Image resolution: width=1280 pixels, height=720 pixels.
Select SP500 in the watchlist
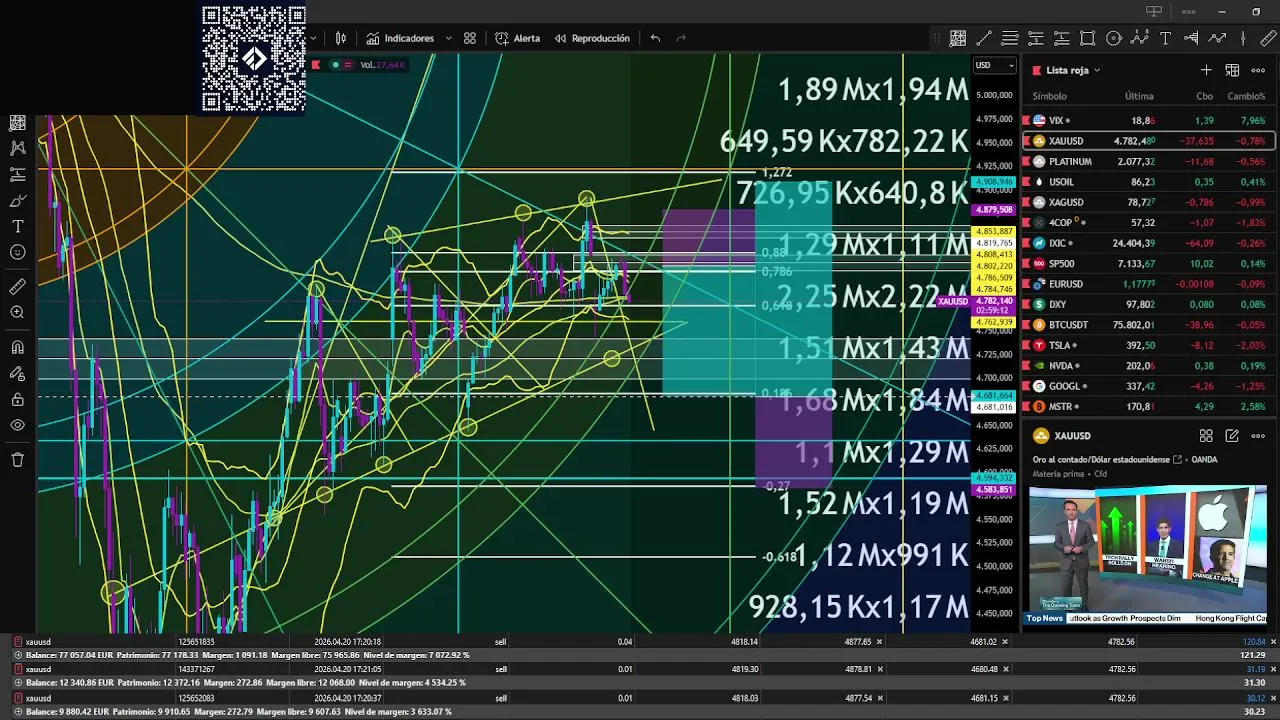[x=1149, y=263]
